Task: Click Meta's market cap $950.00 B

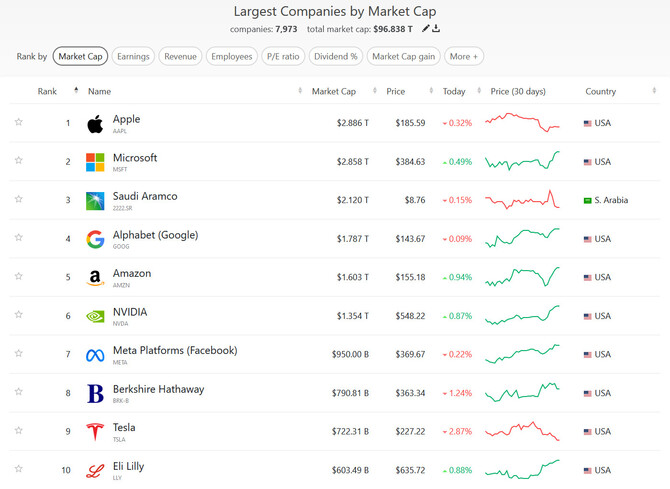Action: 350,355
